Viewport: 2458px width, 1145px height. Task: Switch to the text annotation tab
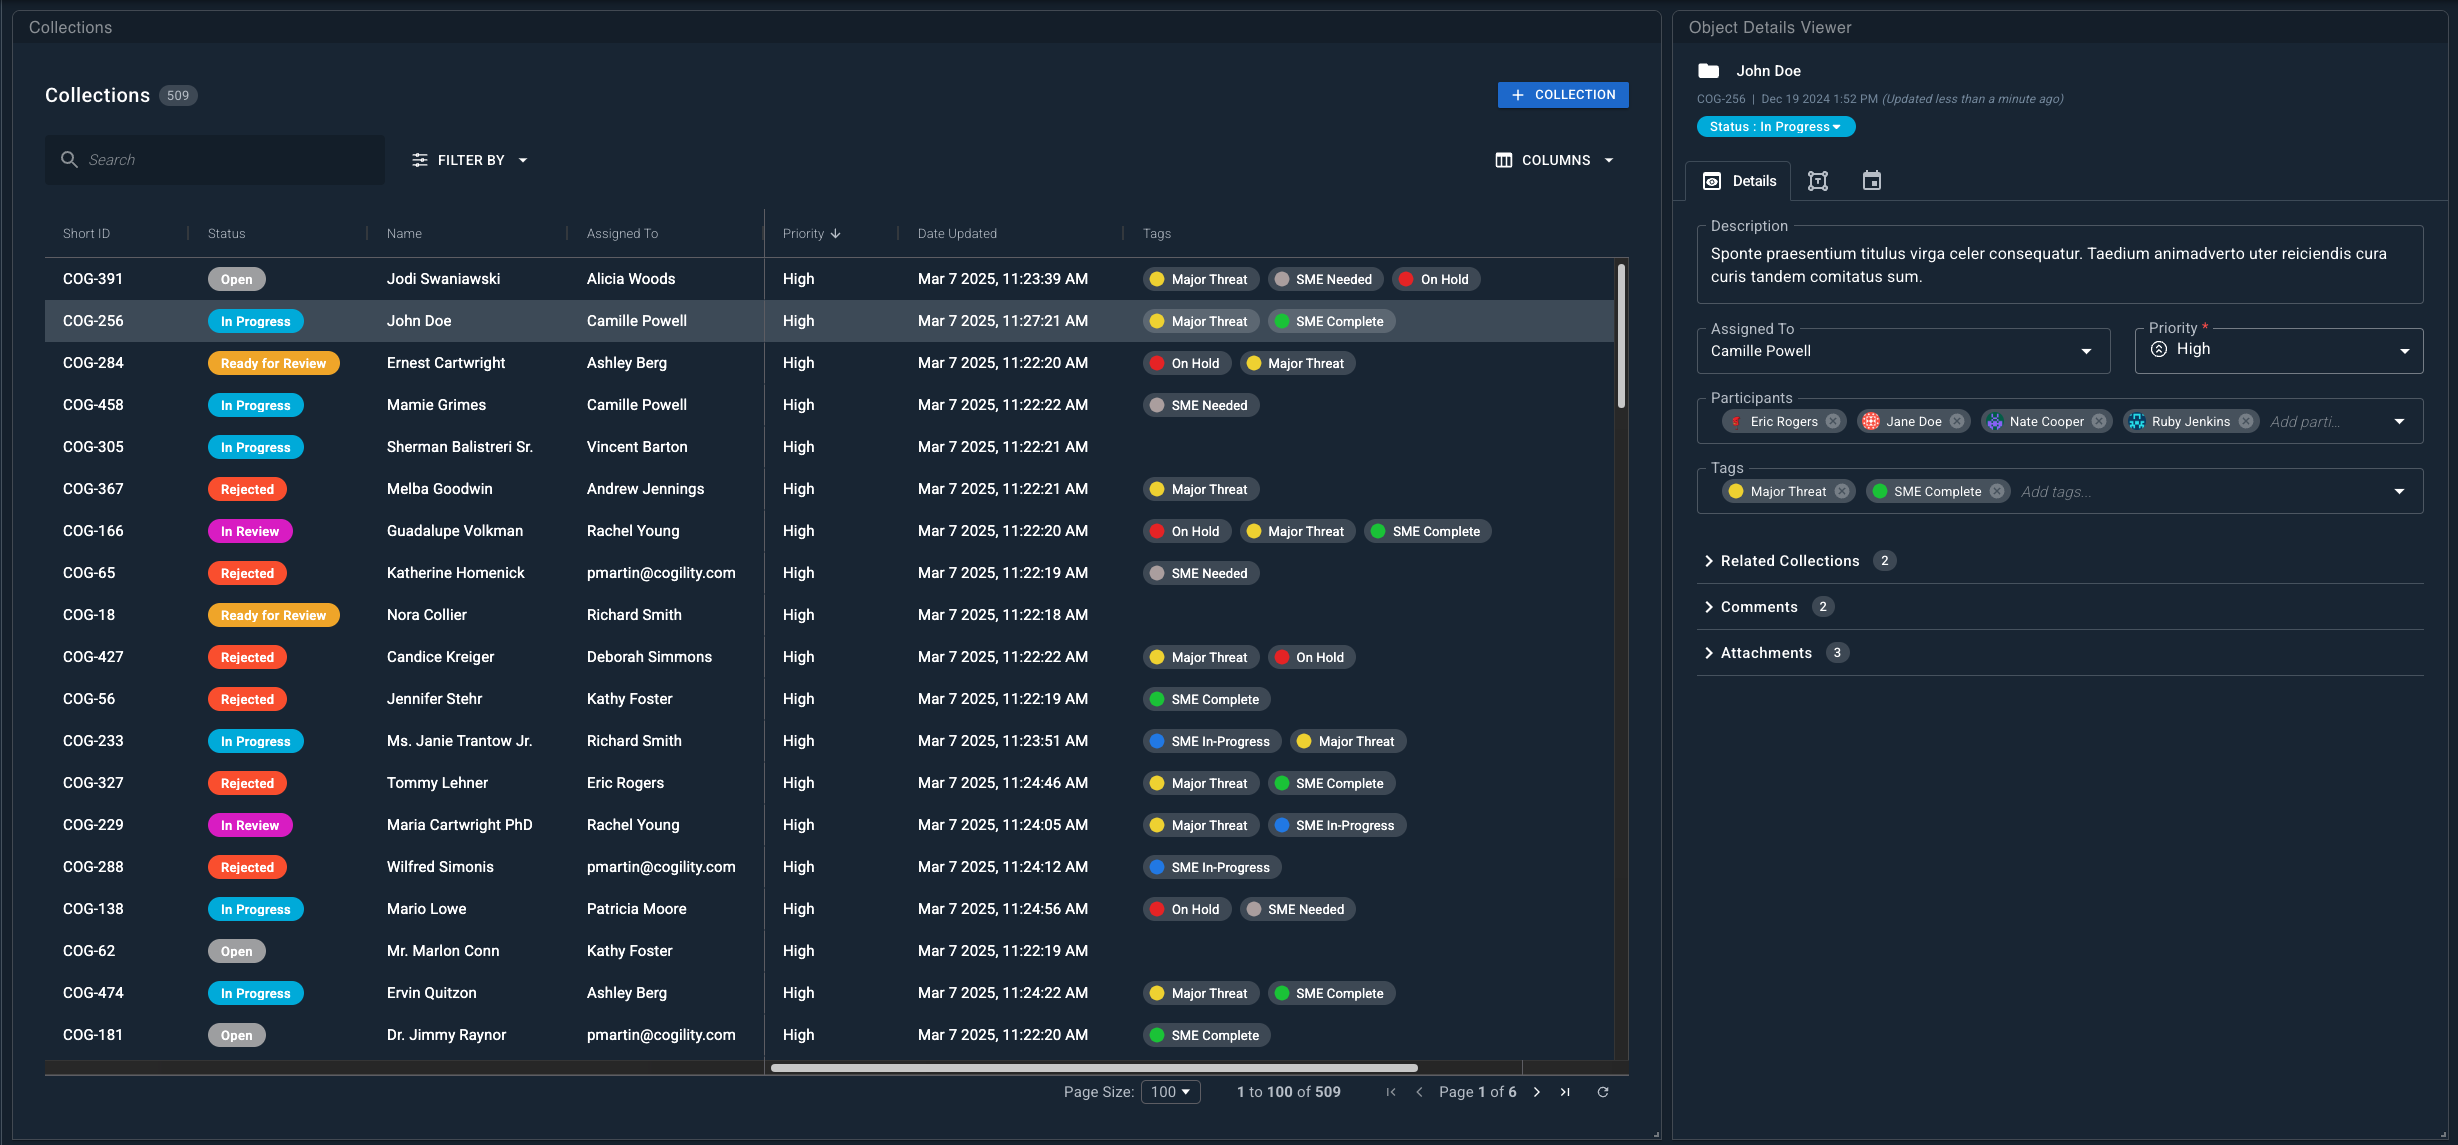1818,180
